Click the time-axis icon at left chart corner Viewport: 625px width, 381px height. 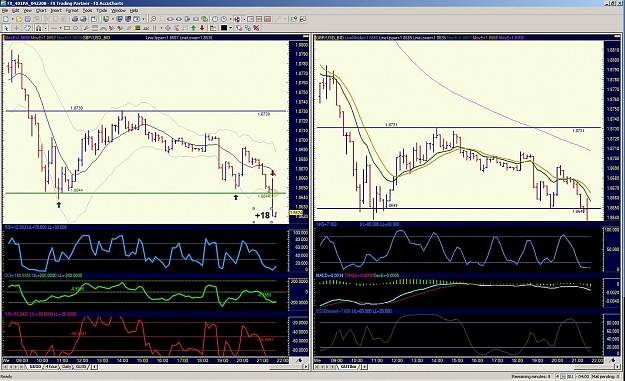[x=299, y=360]
